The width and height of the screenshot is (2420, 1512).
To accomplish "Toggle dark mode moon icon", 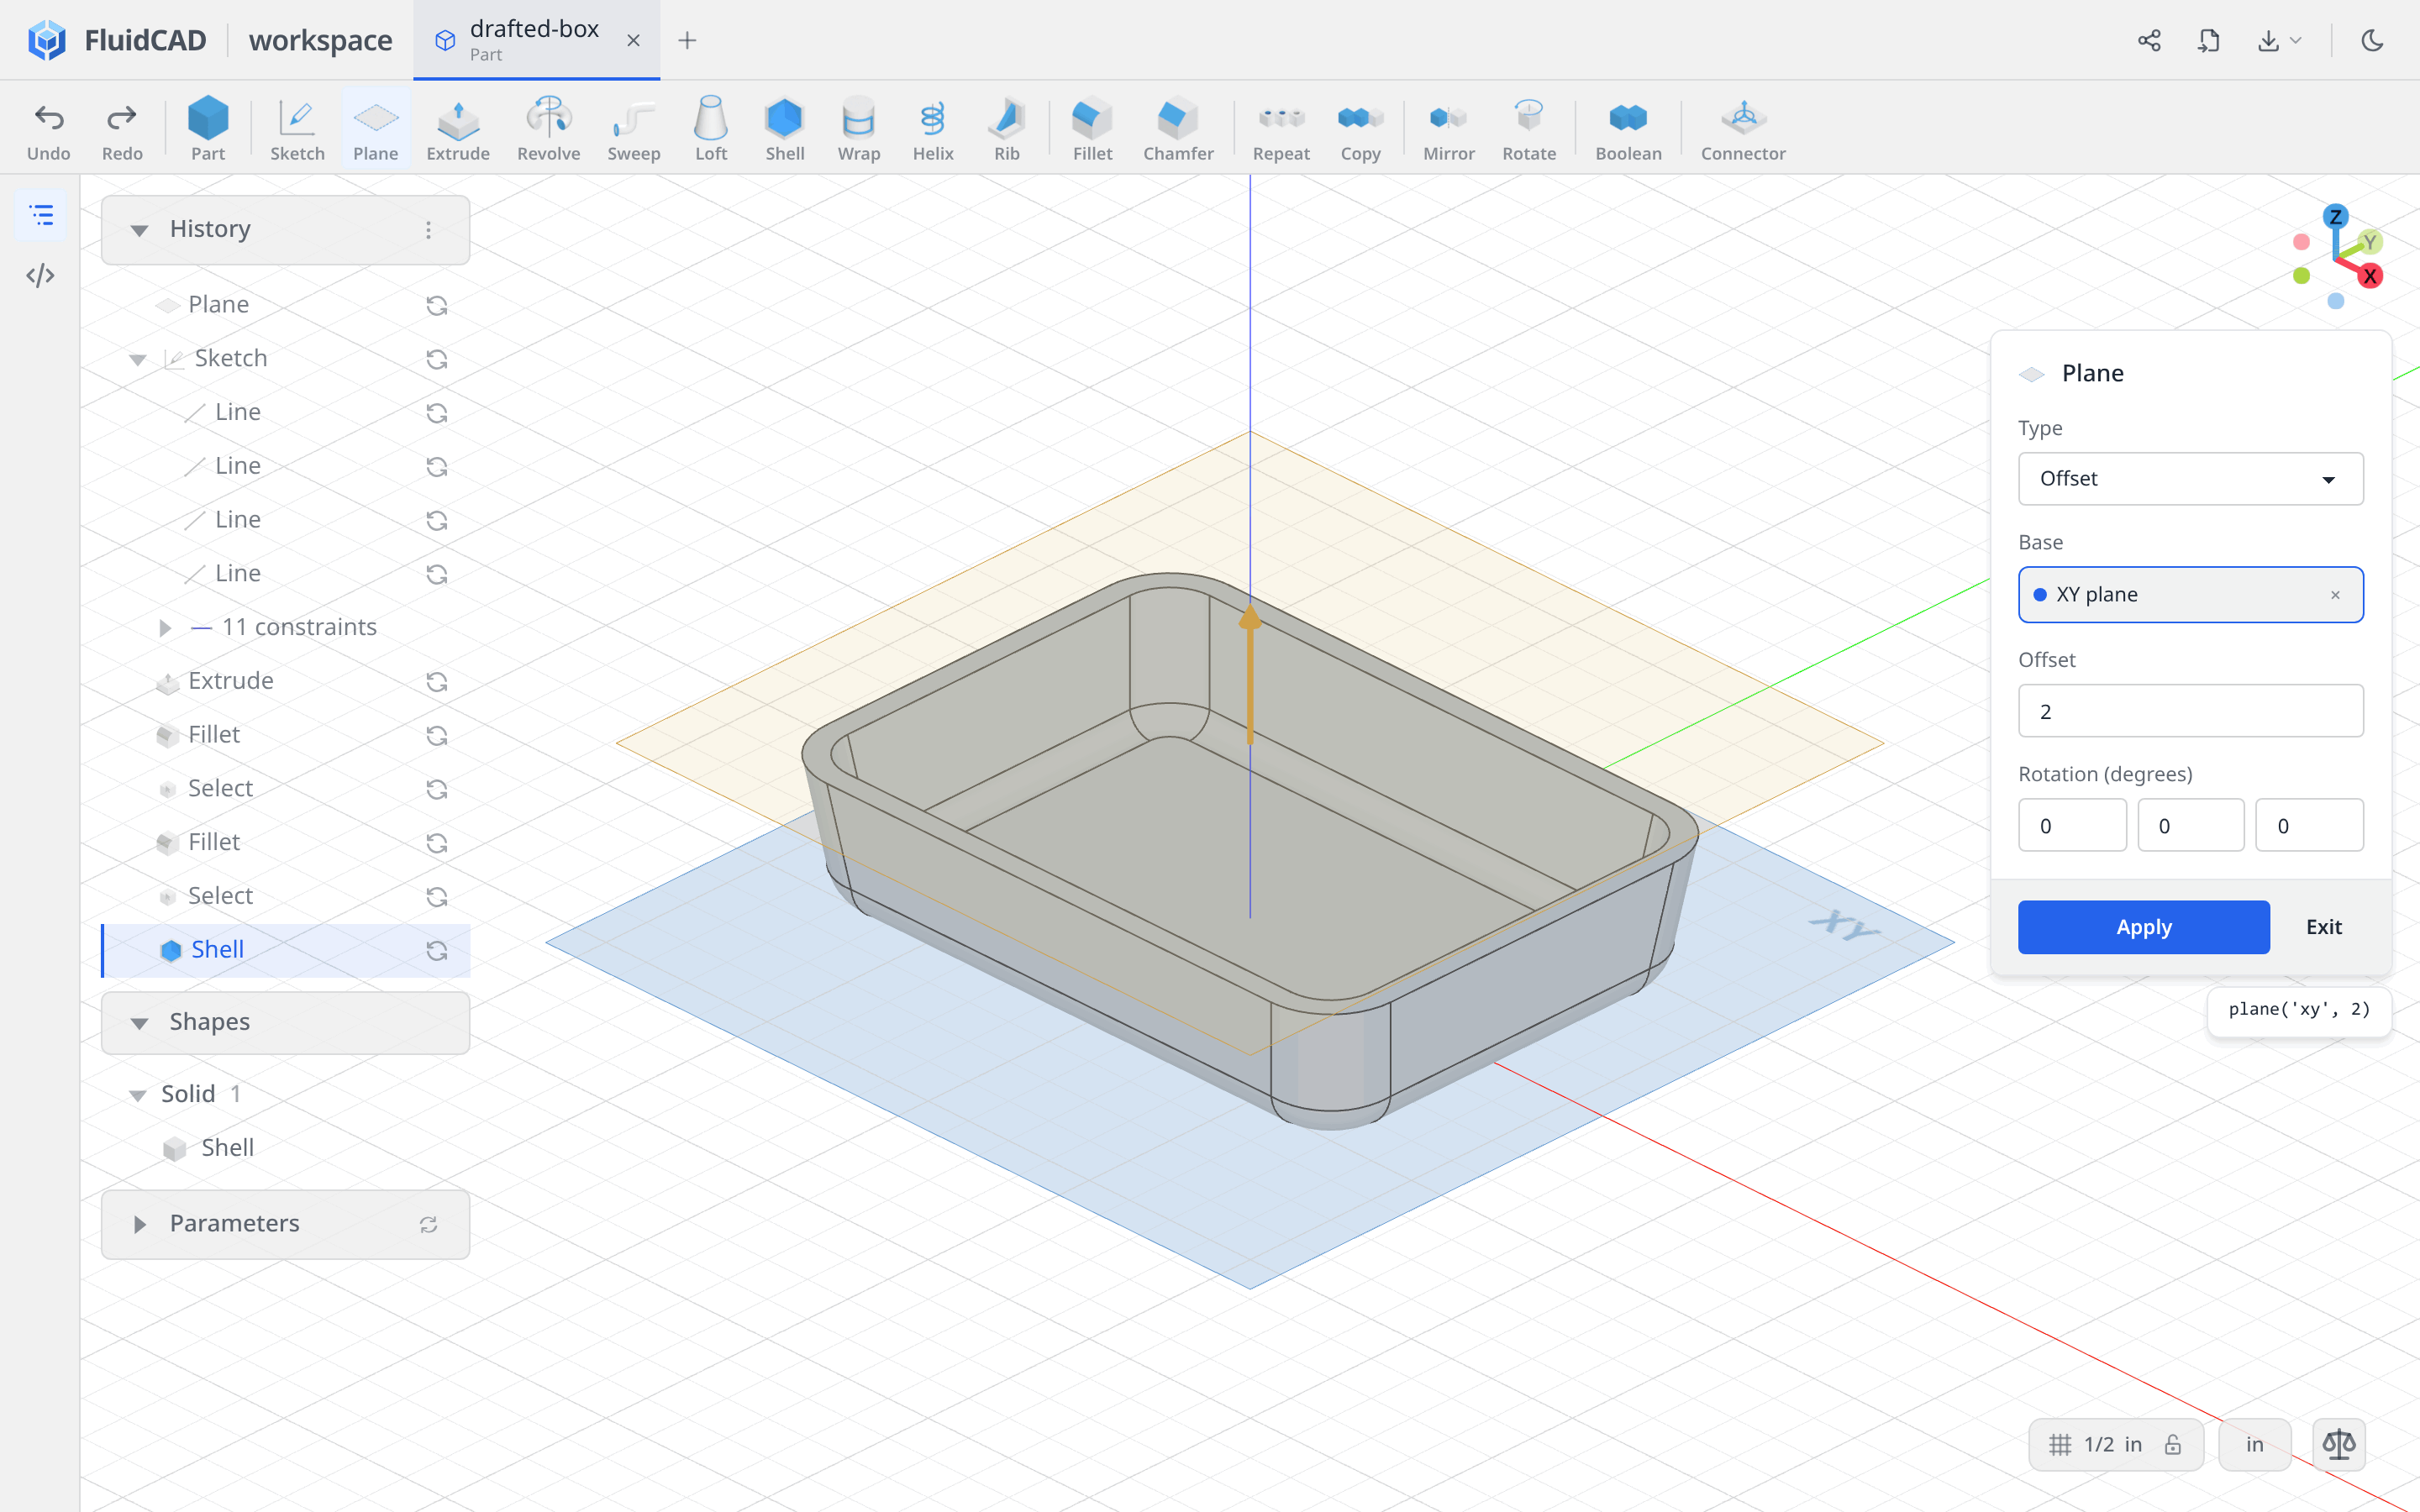I will click(2372, 40).
